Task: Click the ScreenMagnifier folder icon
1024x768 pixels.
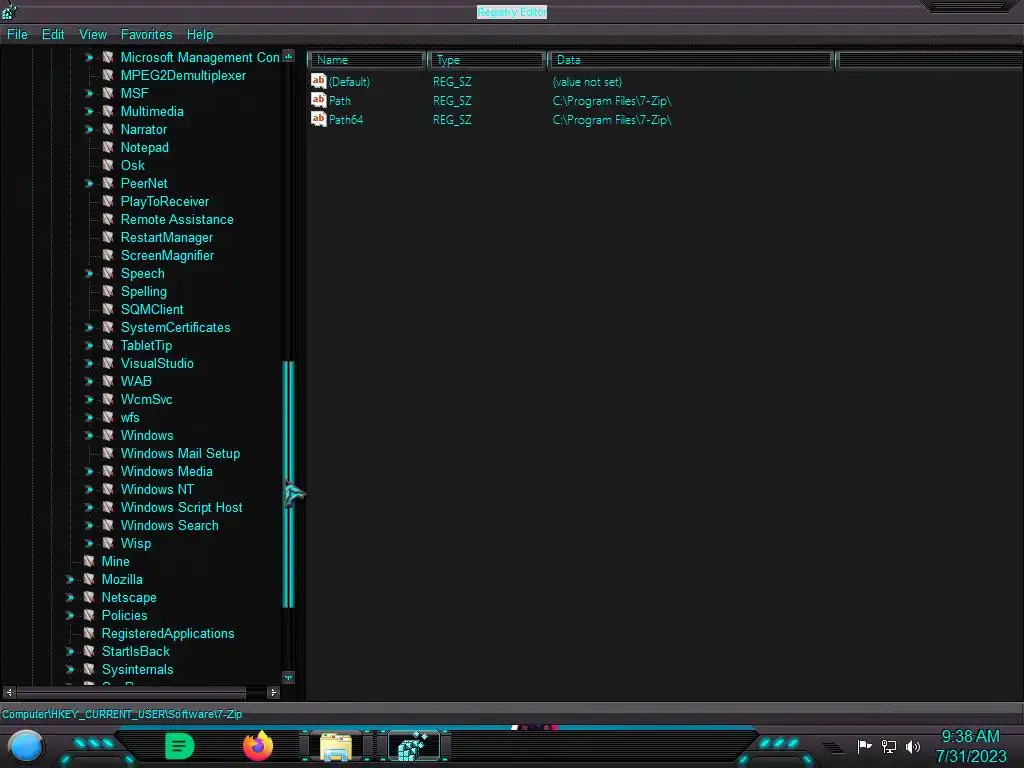Action: click(x=108, y=255)
